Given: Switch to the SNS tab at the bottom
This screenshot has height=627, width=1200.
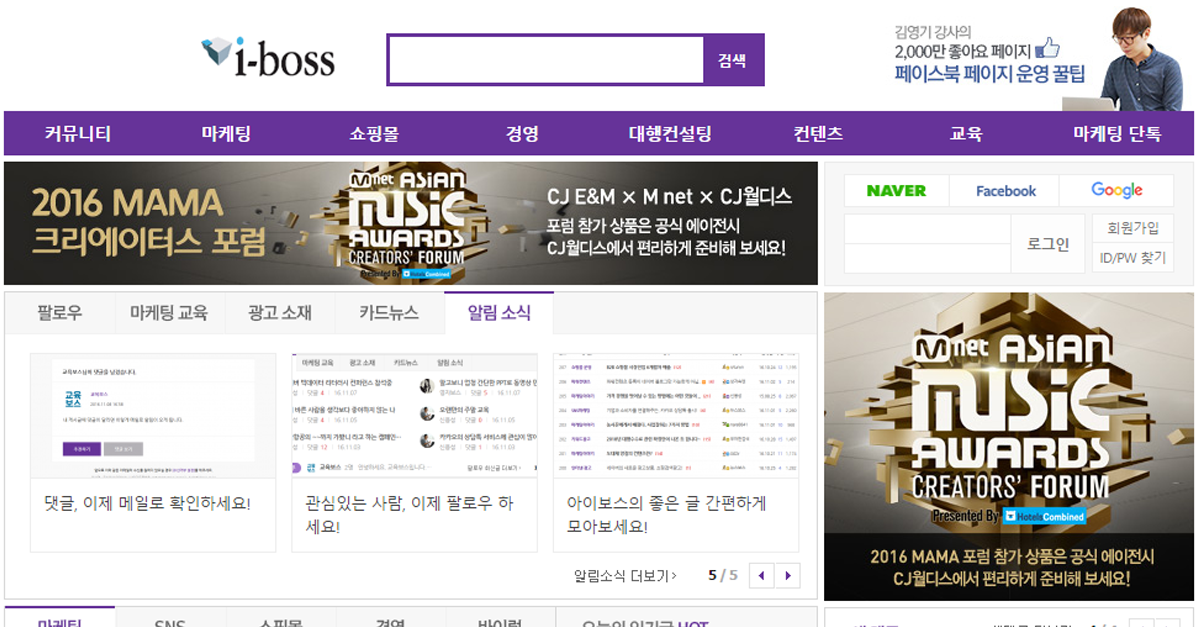Looking at the screenshot, I should [x=172, y=621].
